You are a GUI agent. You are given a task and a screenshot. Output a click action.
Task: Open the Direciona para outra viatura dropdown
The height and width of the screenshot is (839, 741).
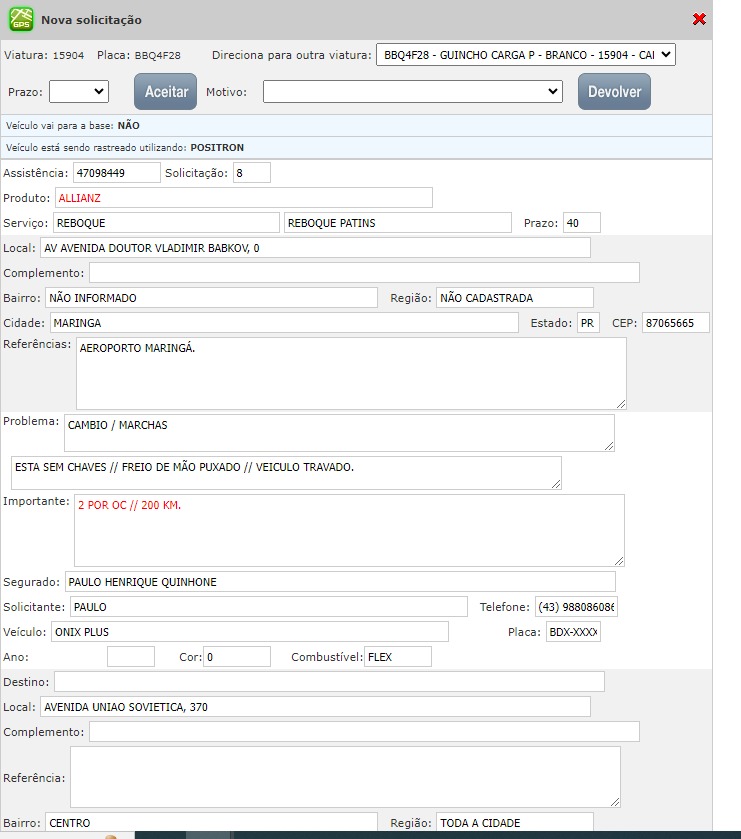pos(525,55)
